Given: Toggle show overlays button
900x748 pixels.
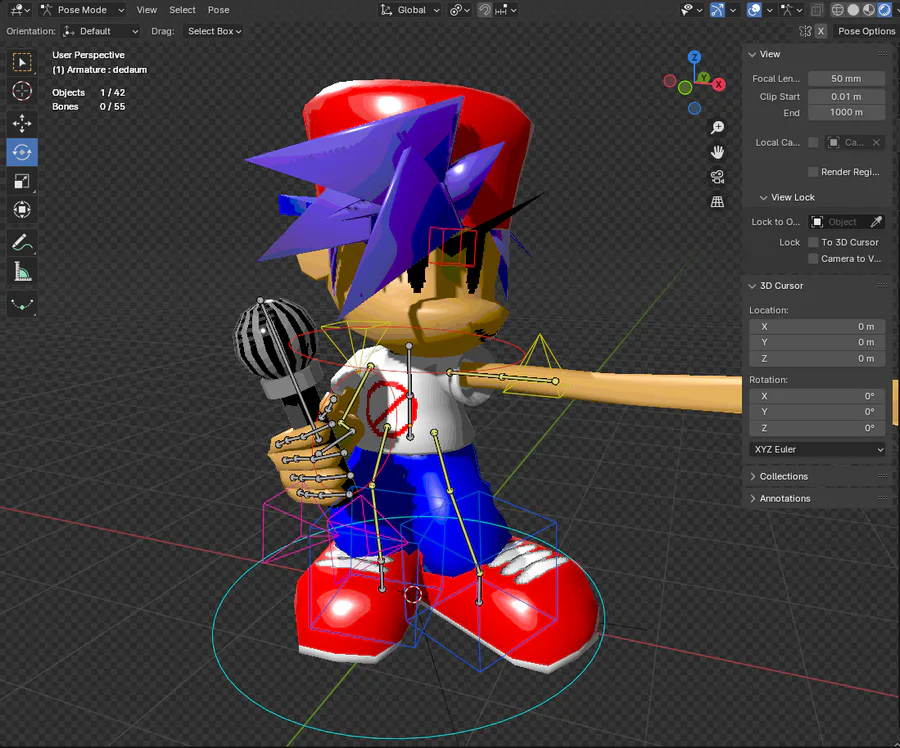Looking at the screenshot, I should pyautogui.click(x=754, y=10).
